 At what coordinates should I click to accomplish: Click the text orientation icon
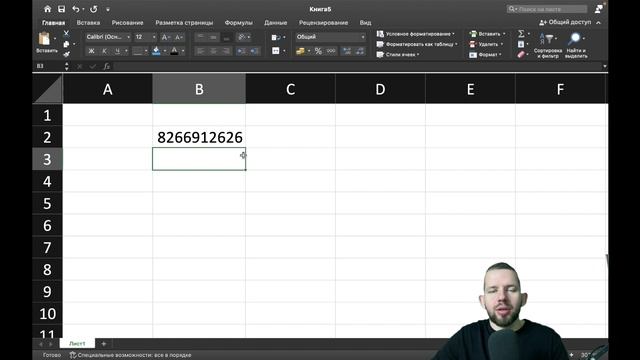(242, 37)
